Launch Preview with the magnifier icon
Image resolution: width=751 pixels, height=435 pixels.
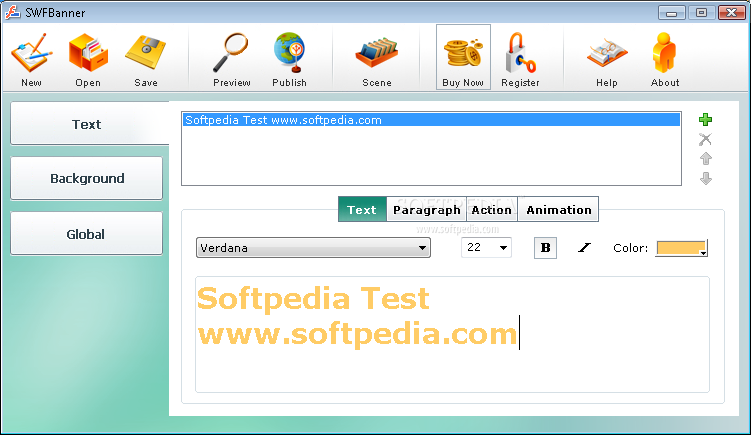tap(231, 52)
